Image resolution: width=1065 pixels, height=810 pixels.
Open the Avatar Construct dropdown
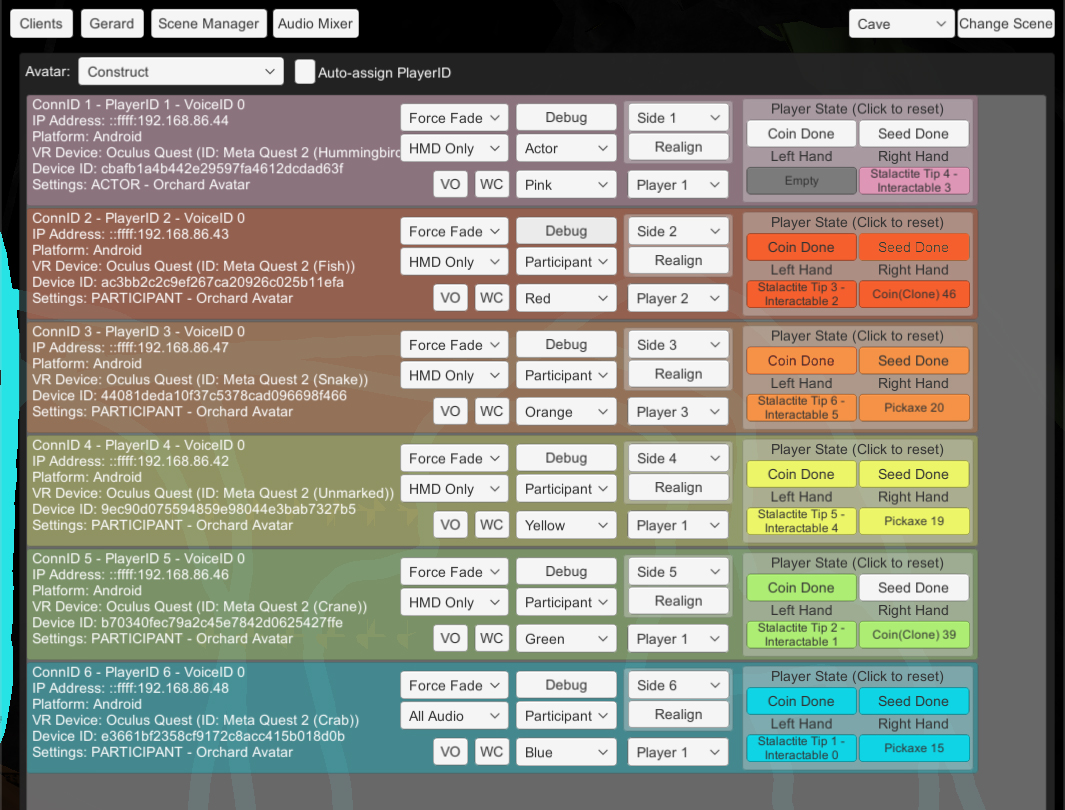pyautogui.click(x=181, y=71)
